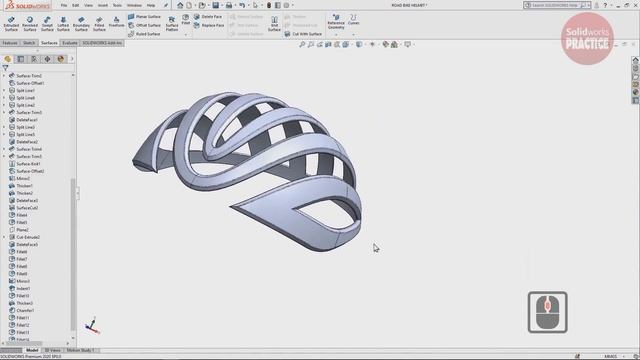Click the feature tree filter funnel icon

pyautogui.click(x=5, y=68)
